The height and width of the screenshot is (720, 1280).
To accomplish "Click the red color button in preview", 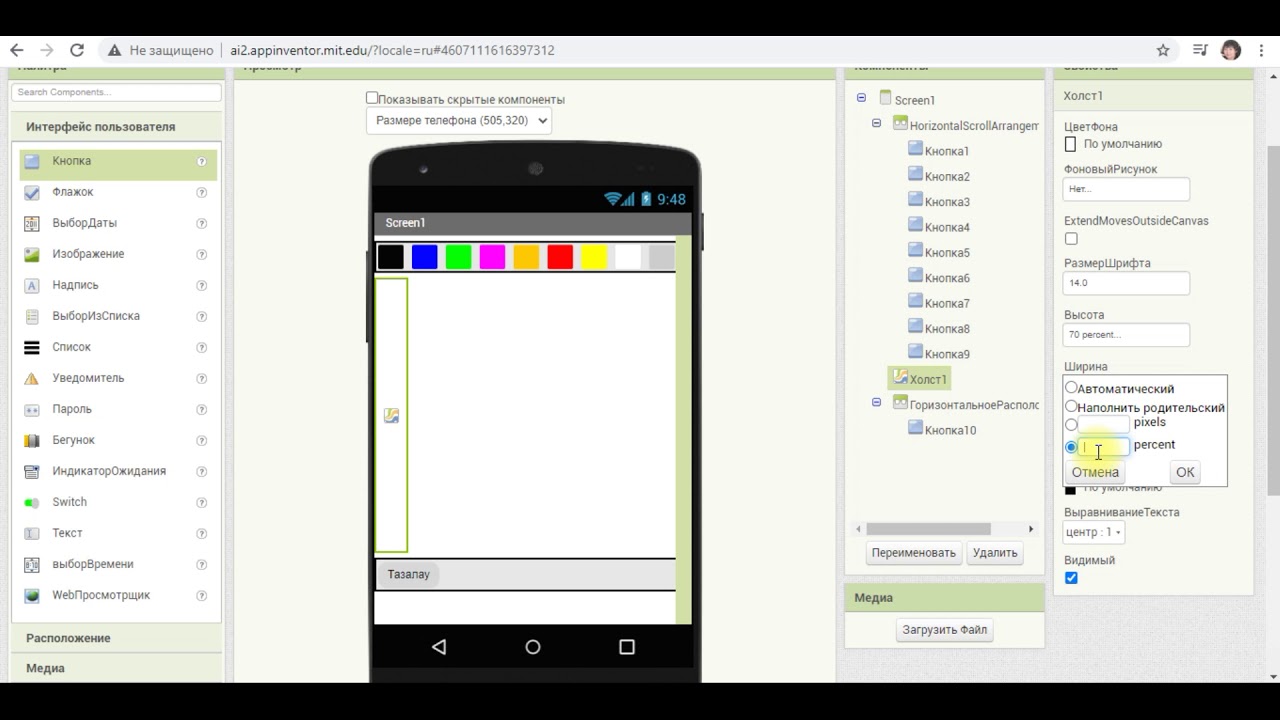I will pyautogui.click(x=560, y=257).
